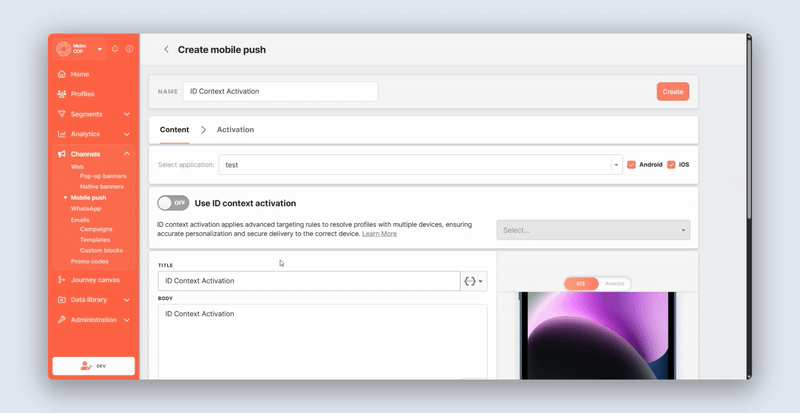This screenshot has width=800, height=413.
Task: Click the DEV user button
Action: [93, 366]
